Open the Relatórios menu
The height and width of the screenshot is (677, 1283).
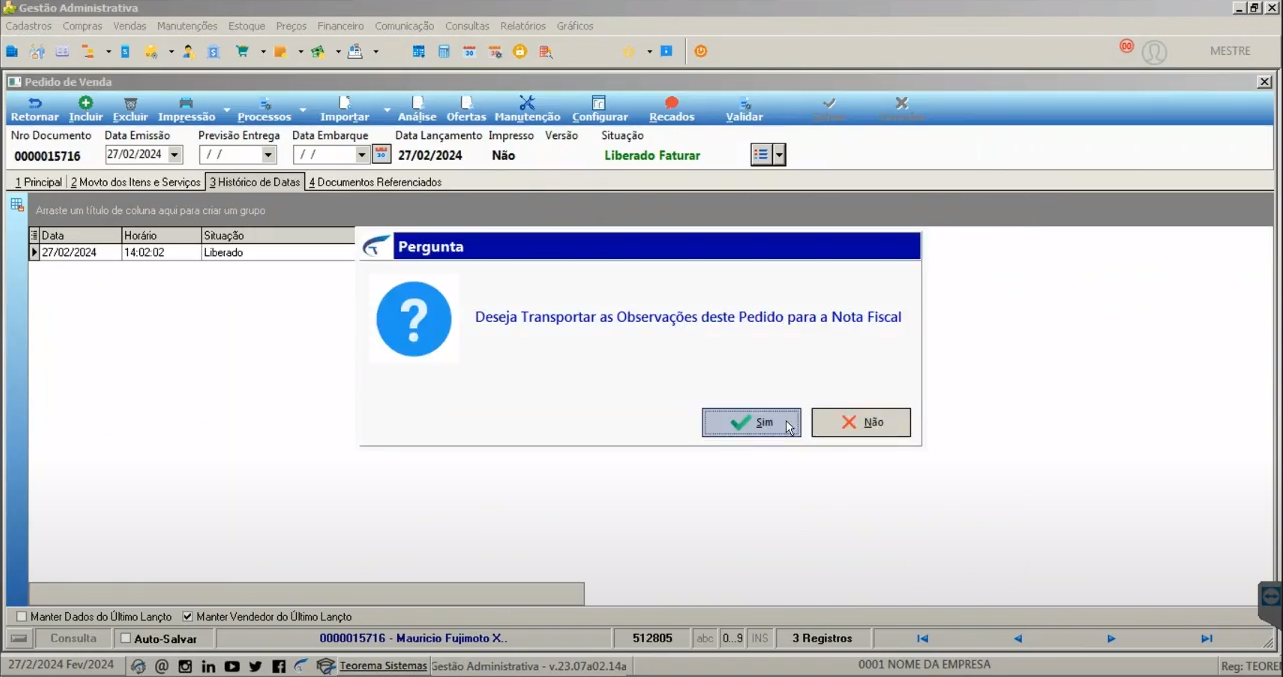[x=523, y=26]
